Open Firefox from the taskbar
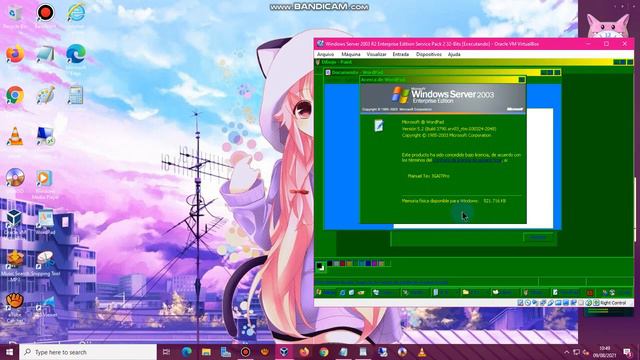This screenshot has height=360, width=640. click(x=304, y=352)
